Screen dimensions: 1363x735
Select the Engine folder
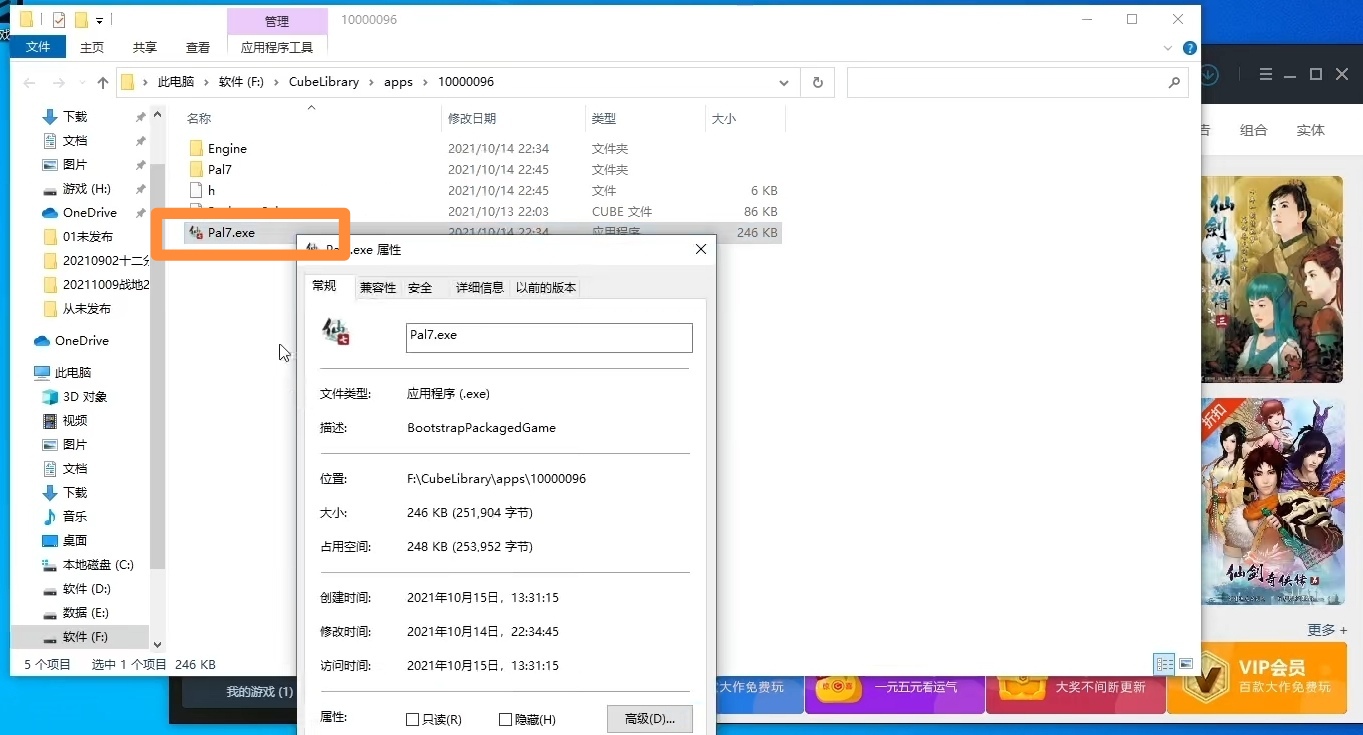227,148
